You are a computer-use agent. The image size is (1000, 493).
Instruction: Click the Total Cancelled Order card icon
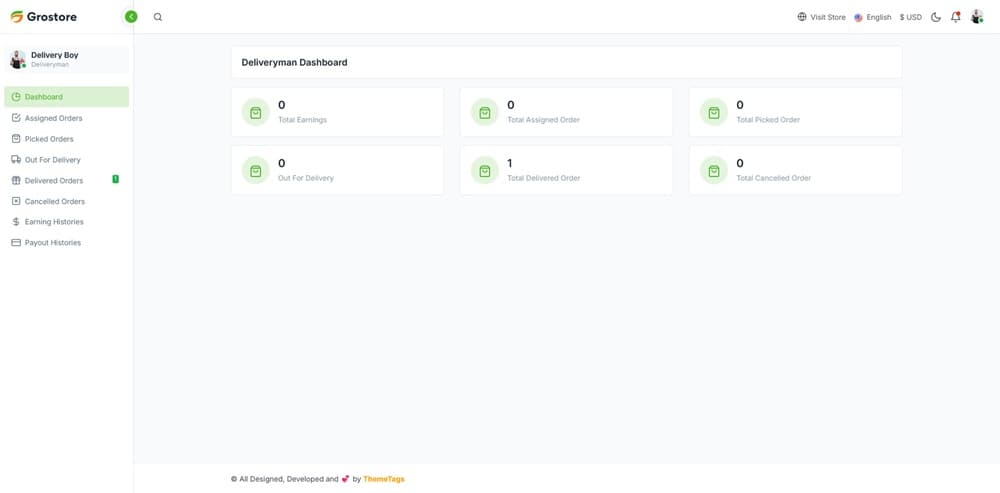point(714,170)
